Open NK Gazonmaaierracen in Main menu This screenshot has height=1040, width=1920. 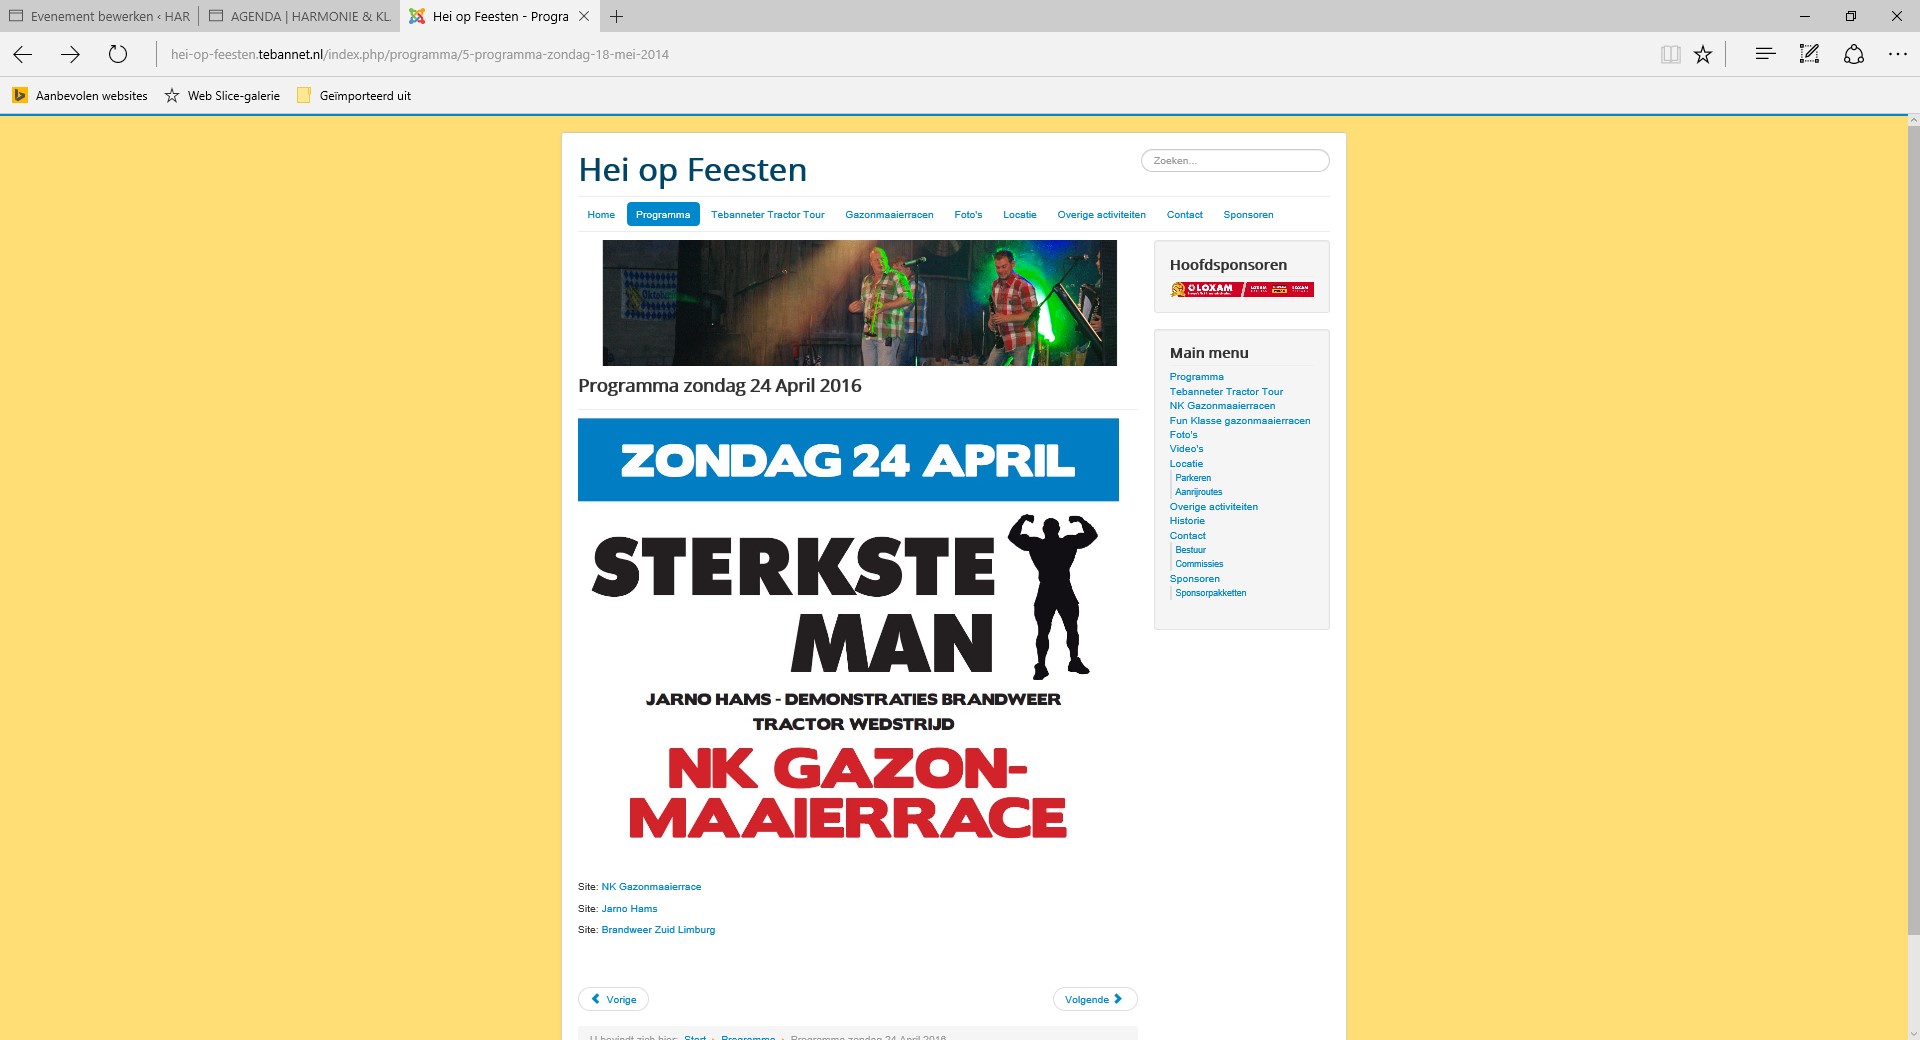point(1222,406)
